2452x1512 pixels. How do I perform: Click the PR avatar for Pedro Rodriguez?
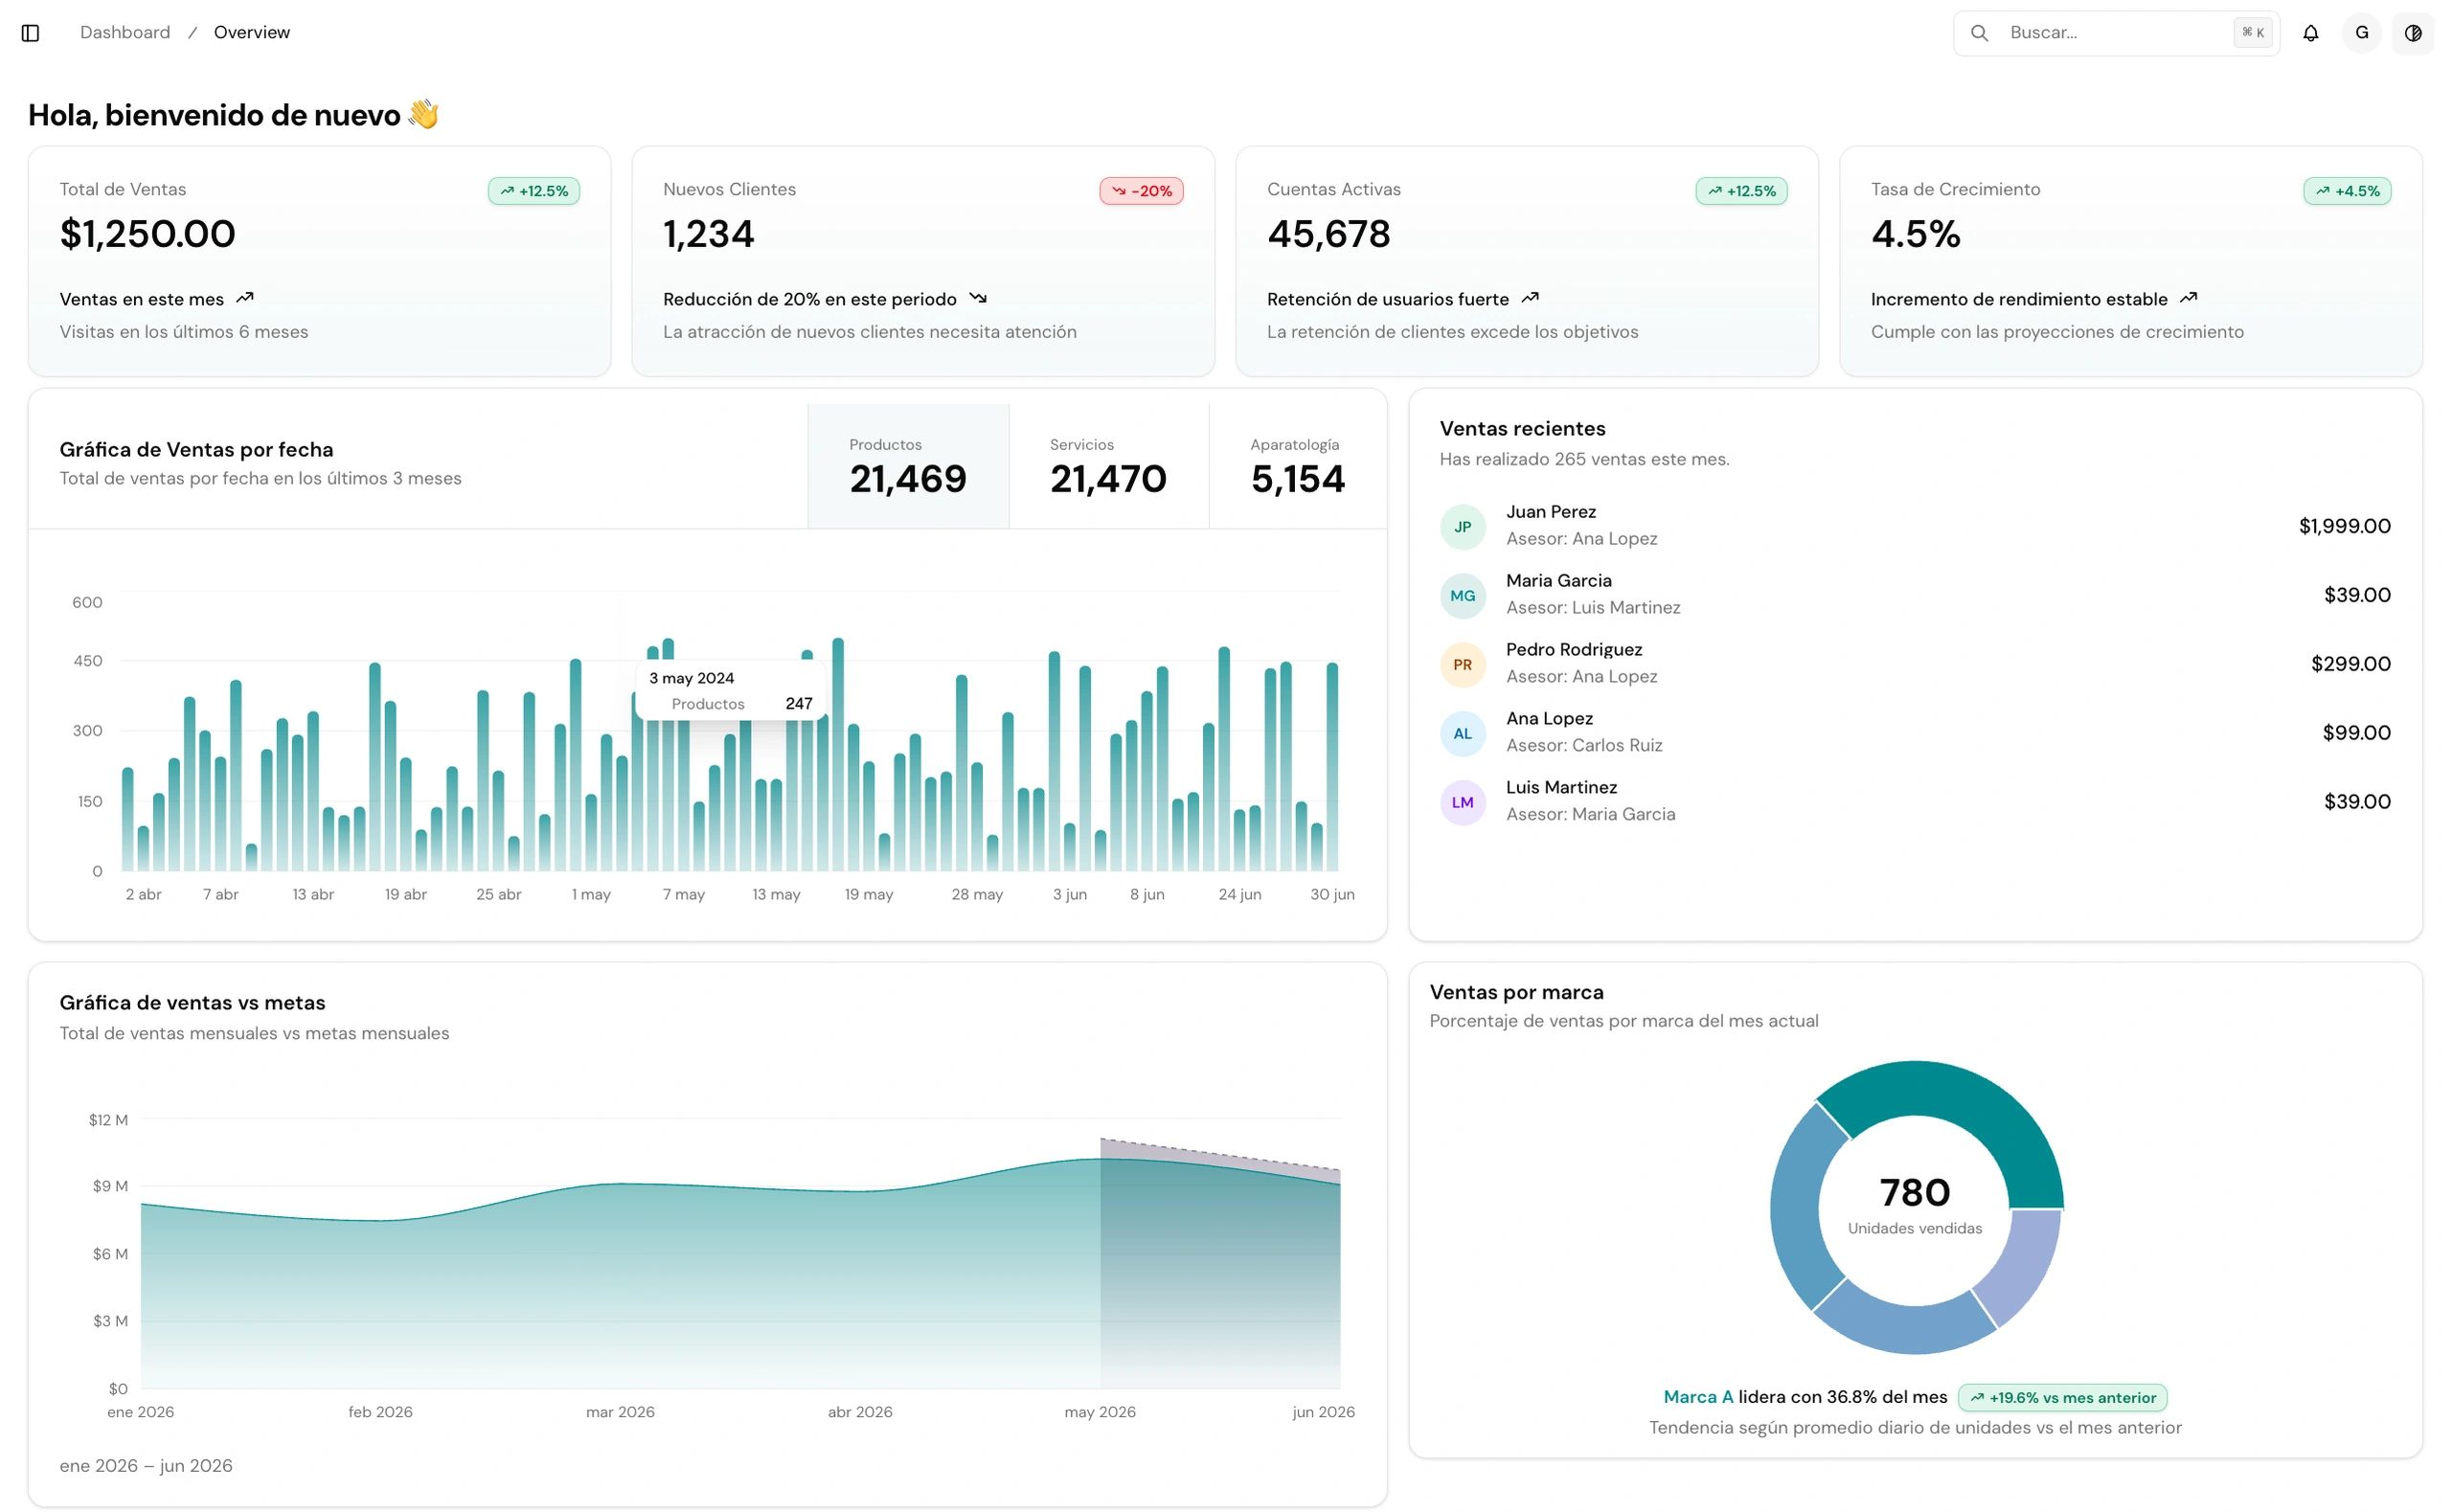[x=1462, y=664]
